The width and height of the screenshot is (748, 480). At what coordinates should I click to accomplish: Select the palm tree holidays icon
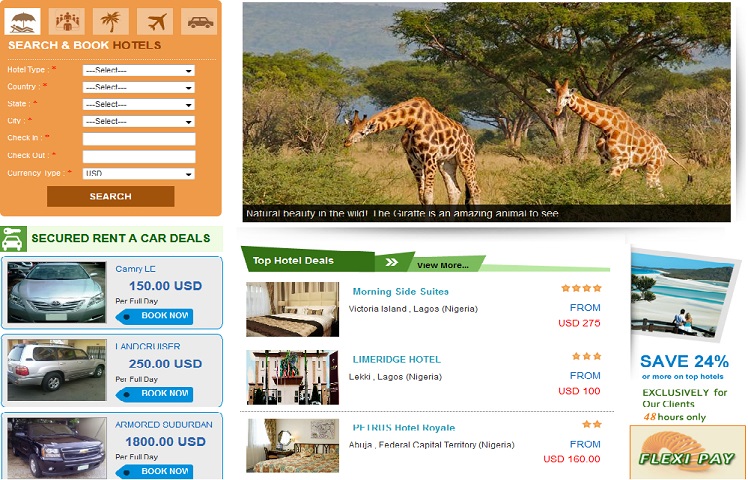[x=111, y=21]
